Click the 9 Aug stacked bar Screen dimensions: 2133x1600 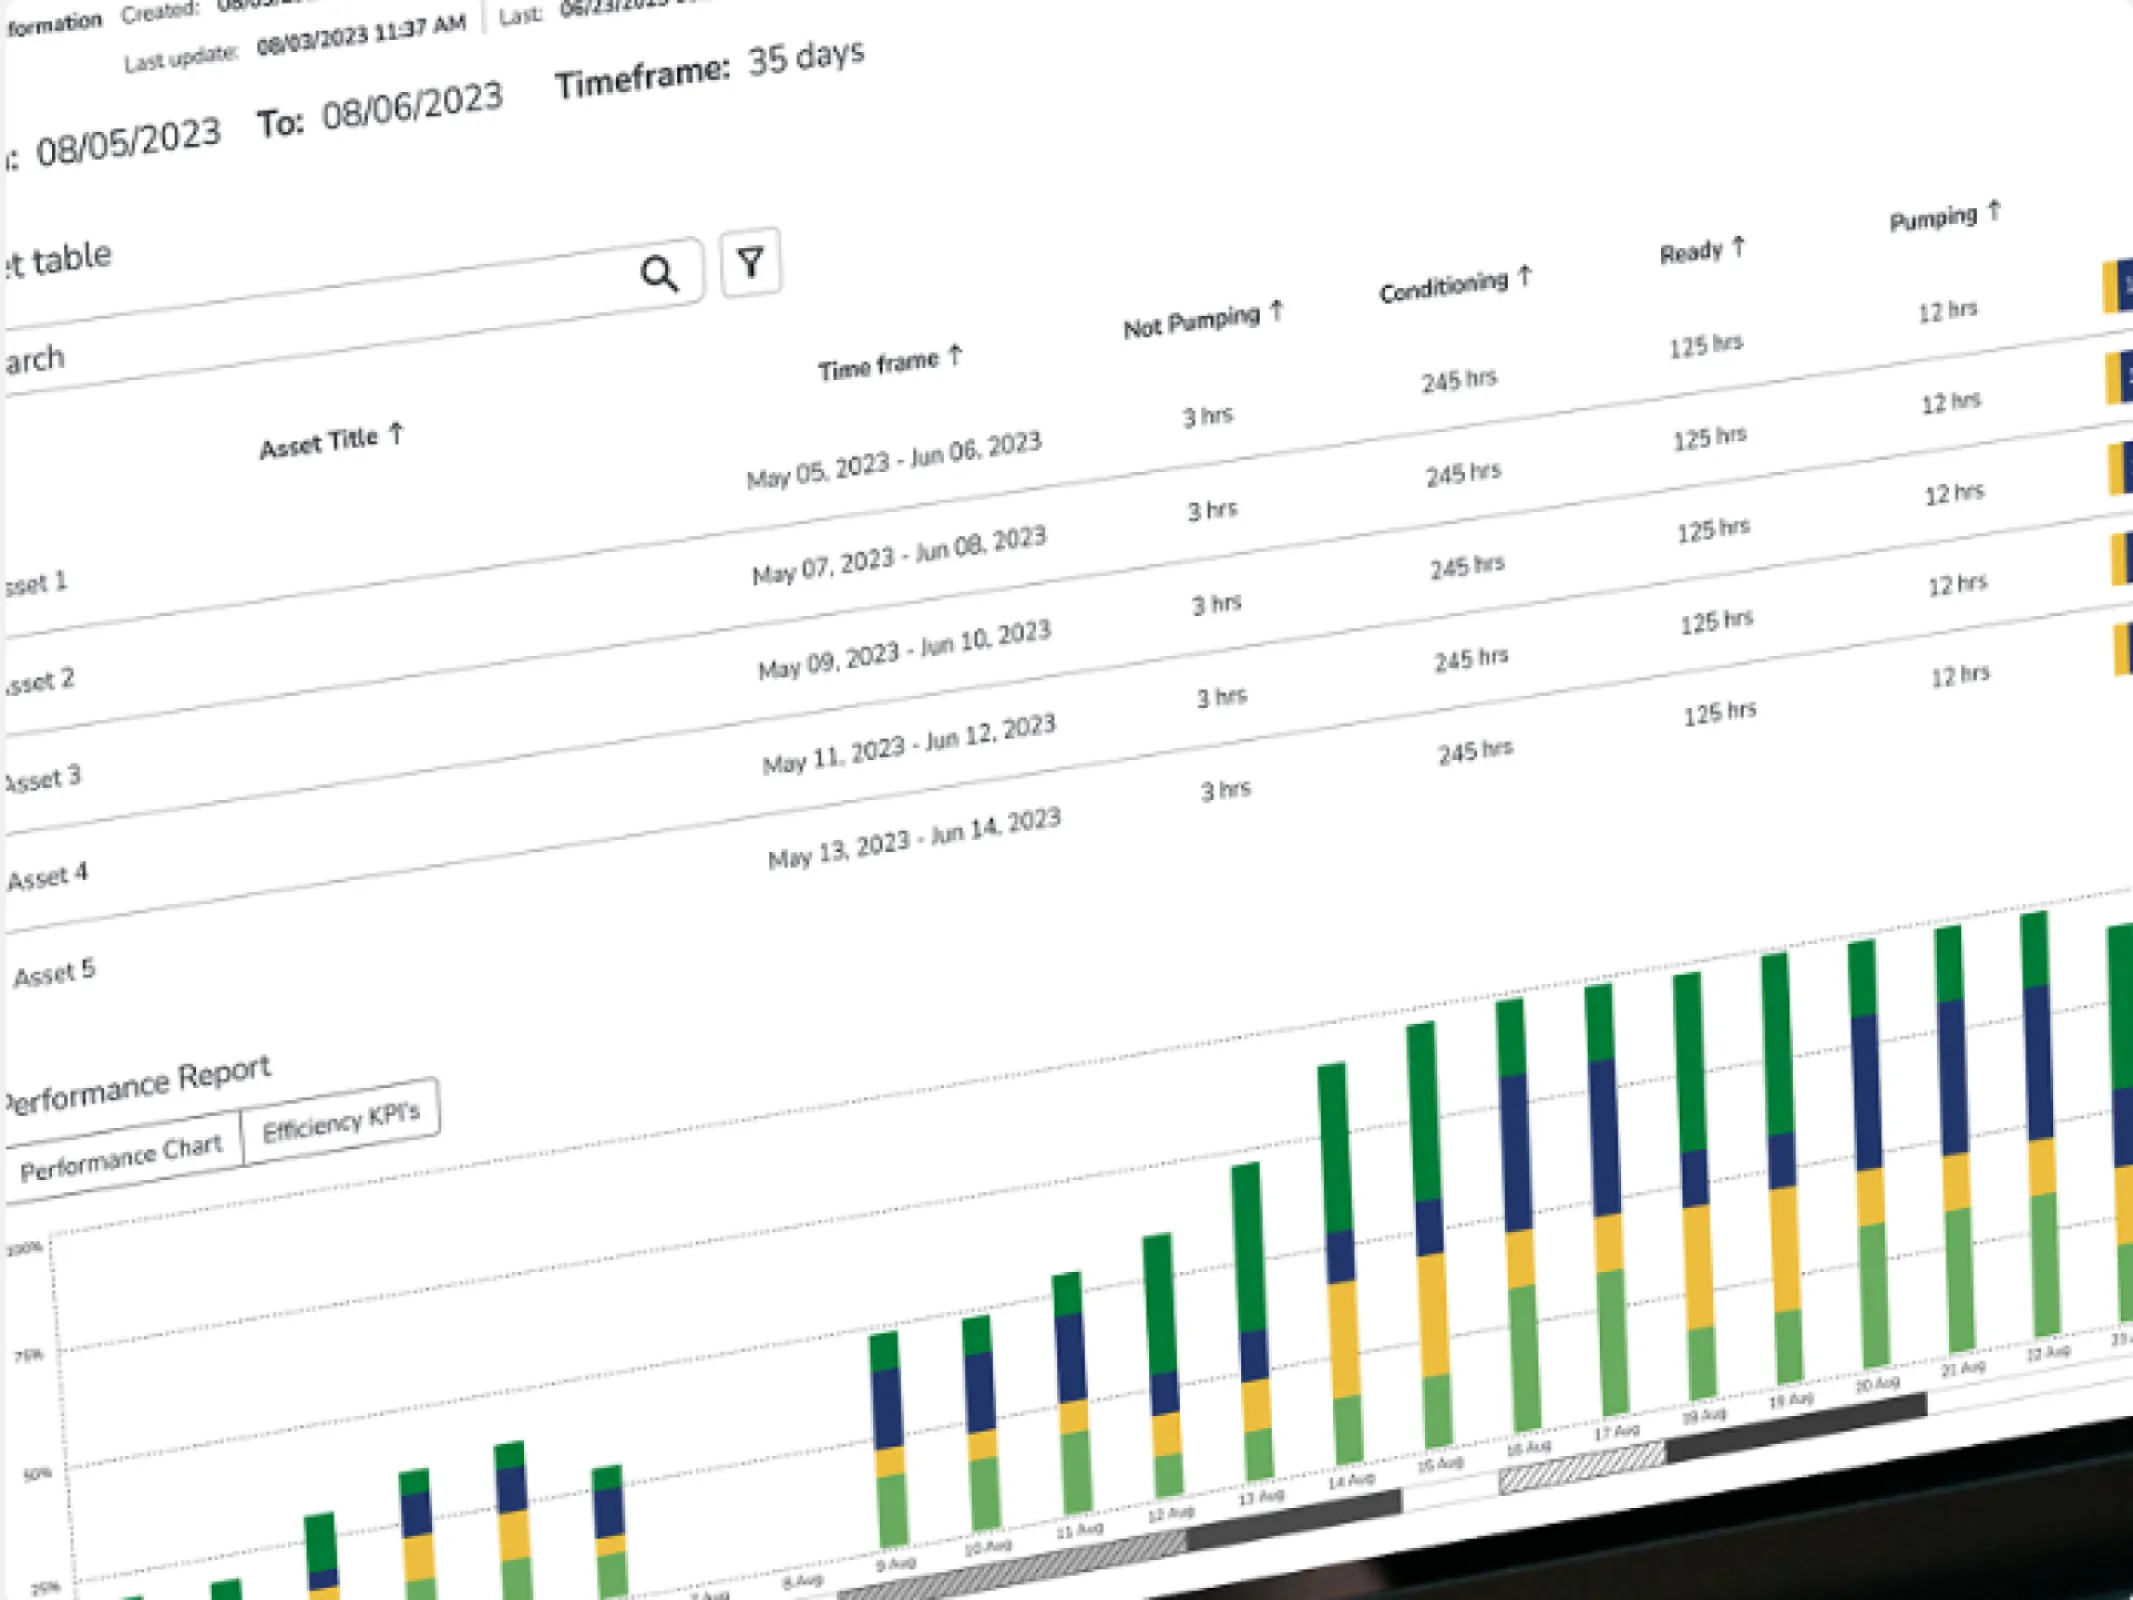pyautogui.click(x=889, y=1440)
